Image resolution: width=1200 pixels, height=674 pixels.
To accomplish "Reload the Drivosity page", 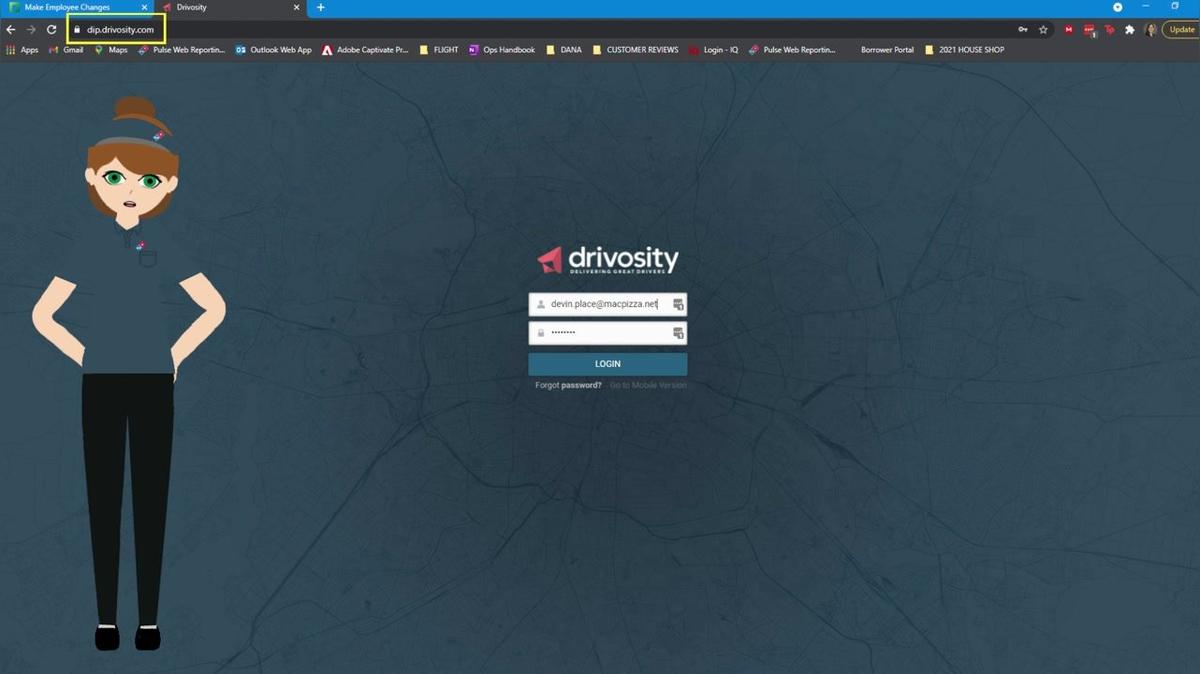I will pos(51,30).
